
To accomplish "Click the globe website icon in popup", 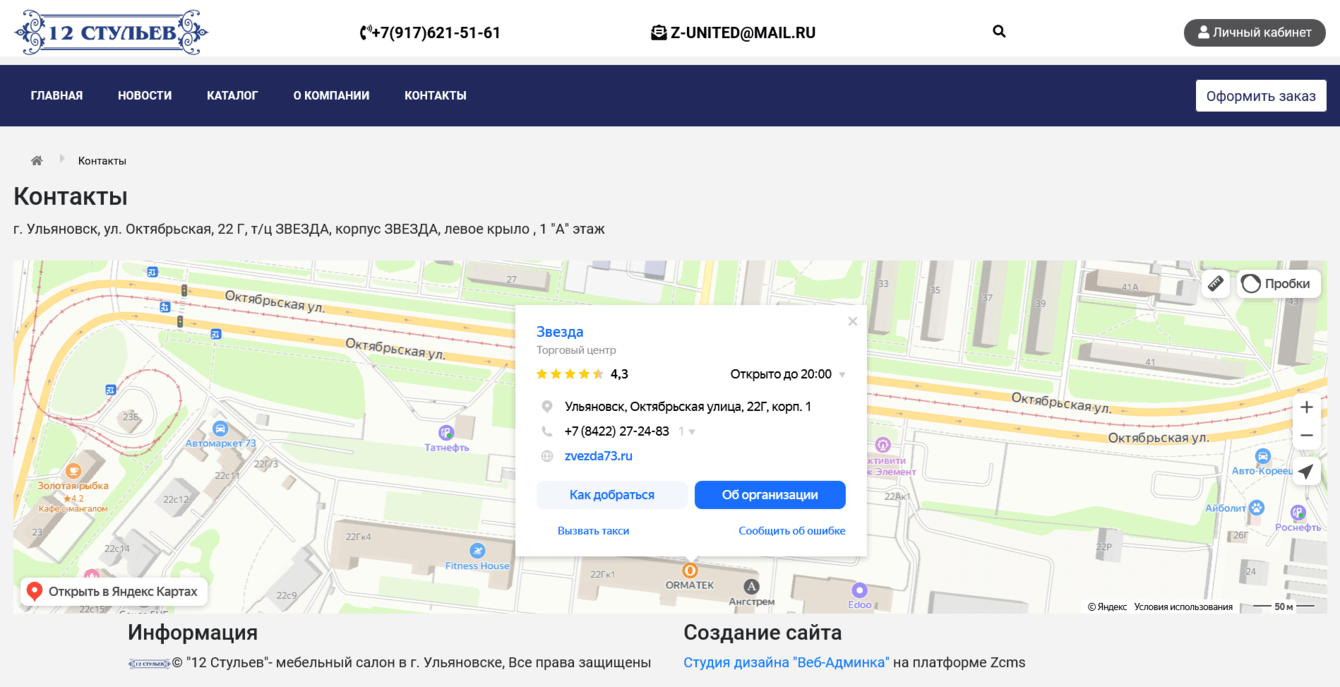I will point(547,457).
